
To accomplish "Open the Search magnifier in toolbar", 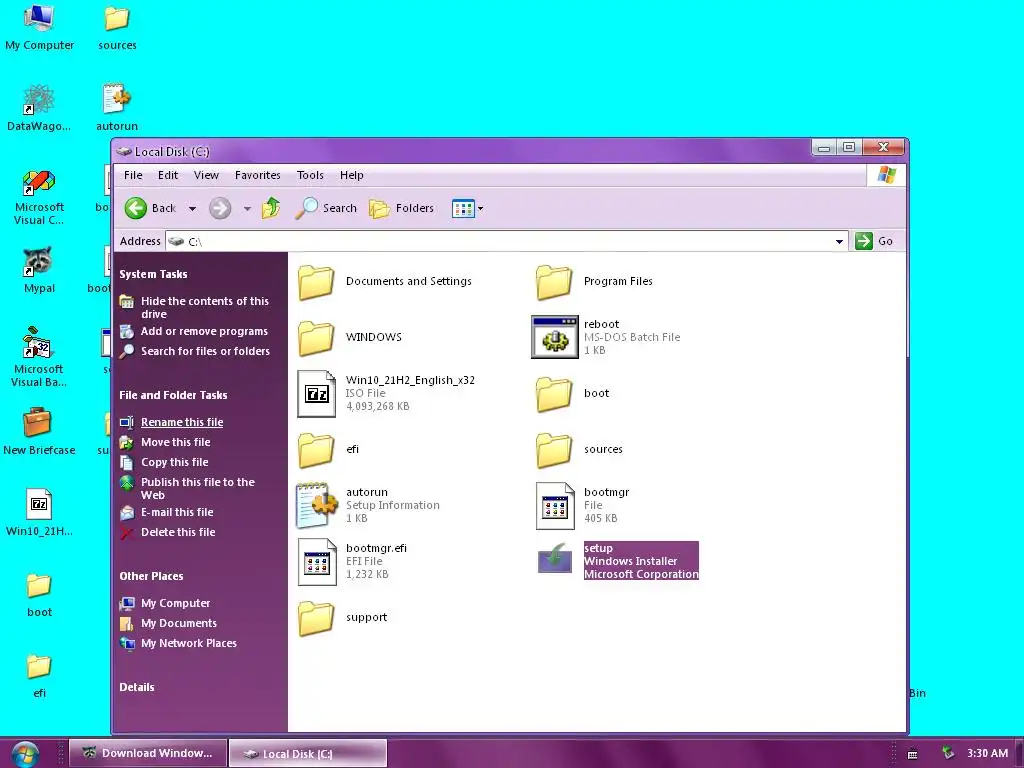I will 306,208.
